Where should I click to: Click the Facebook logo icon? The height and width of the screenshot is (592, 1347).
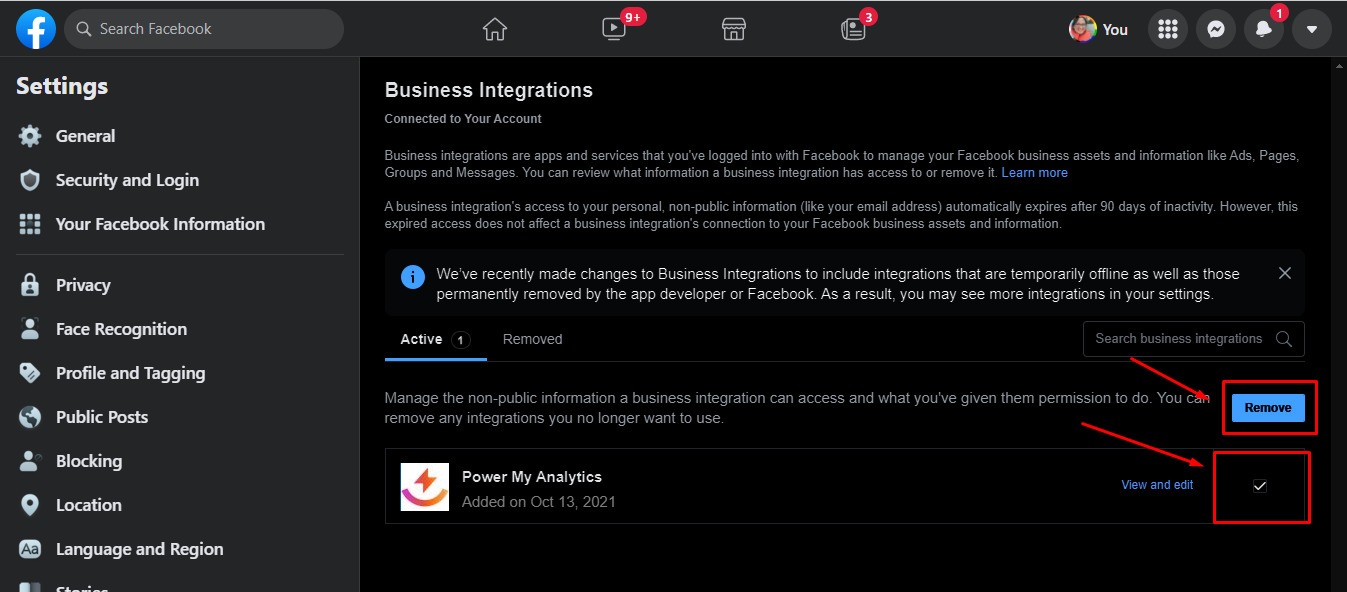(x=36, y=29)
